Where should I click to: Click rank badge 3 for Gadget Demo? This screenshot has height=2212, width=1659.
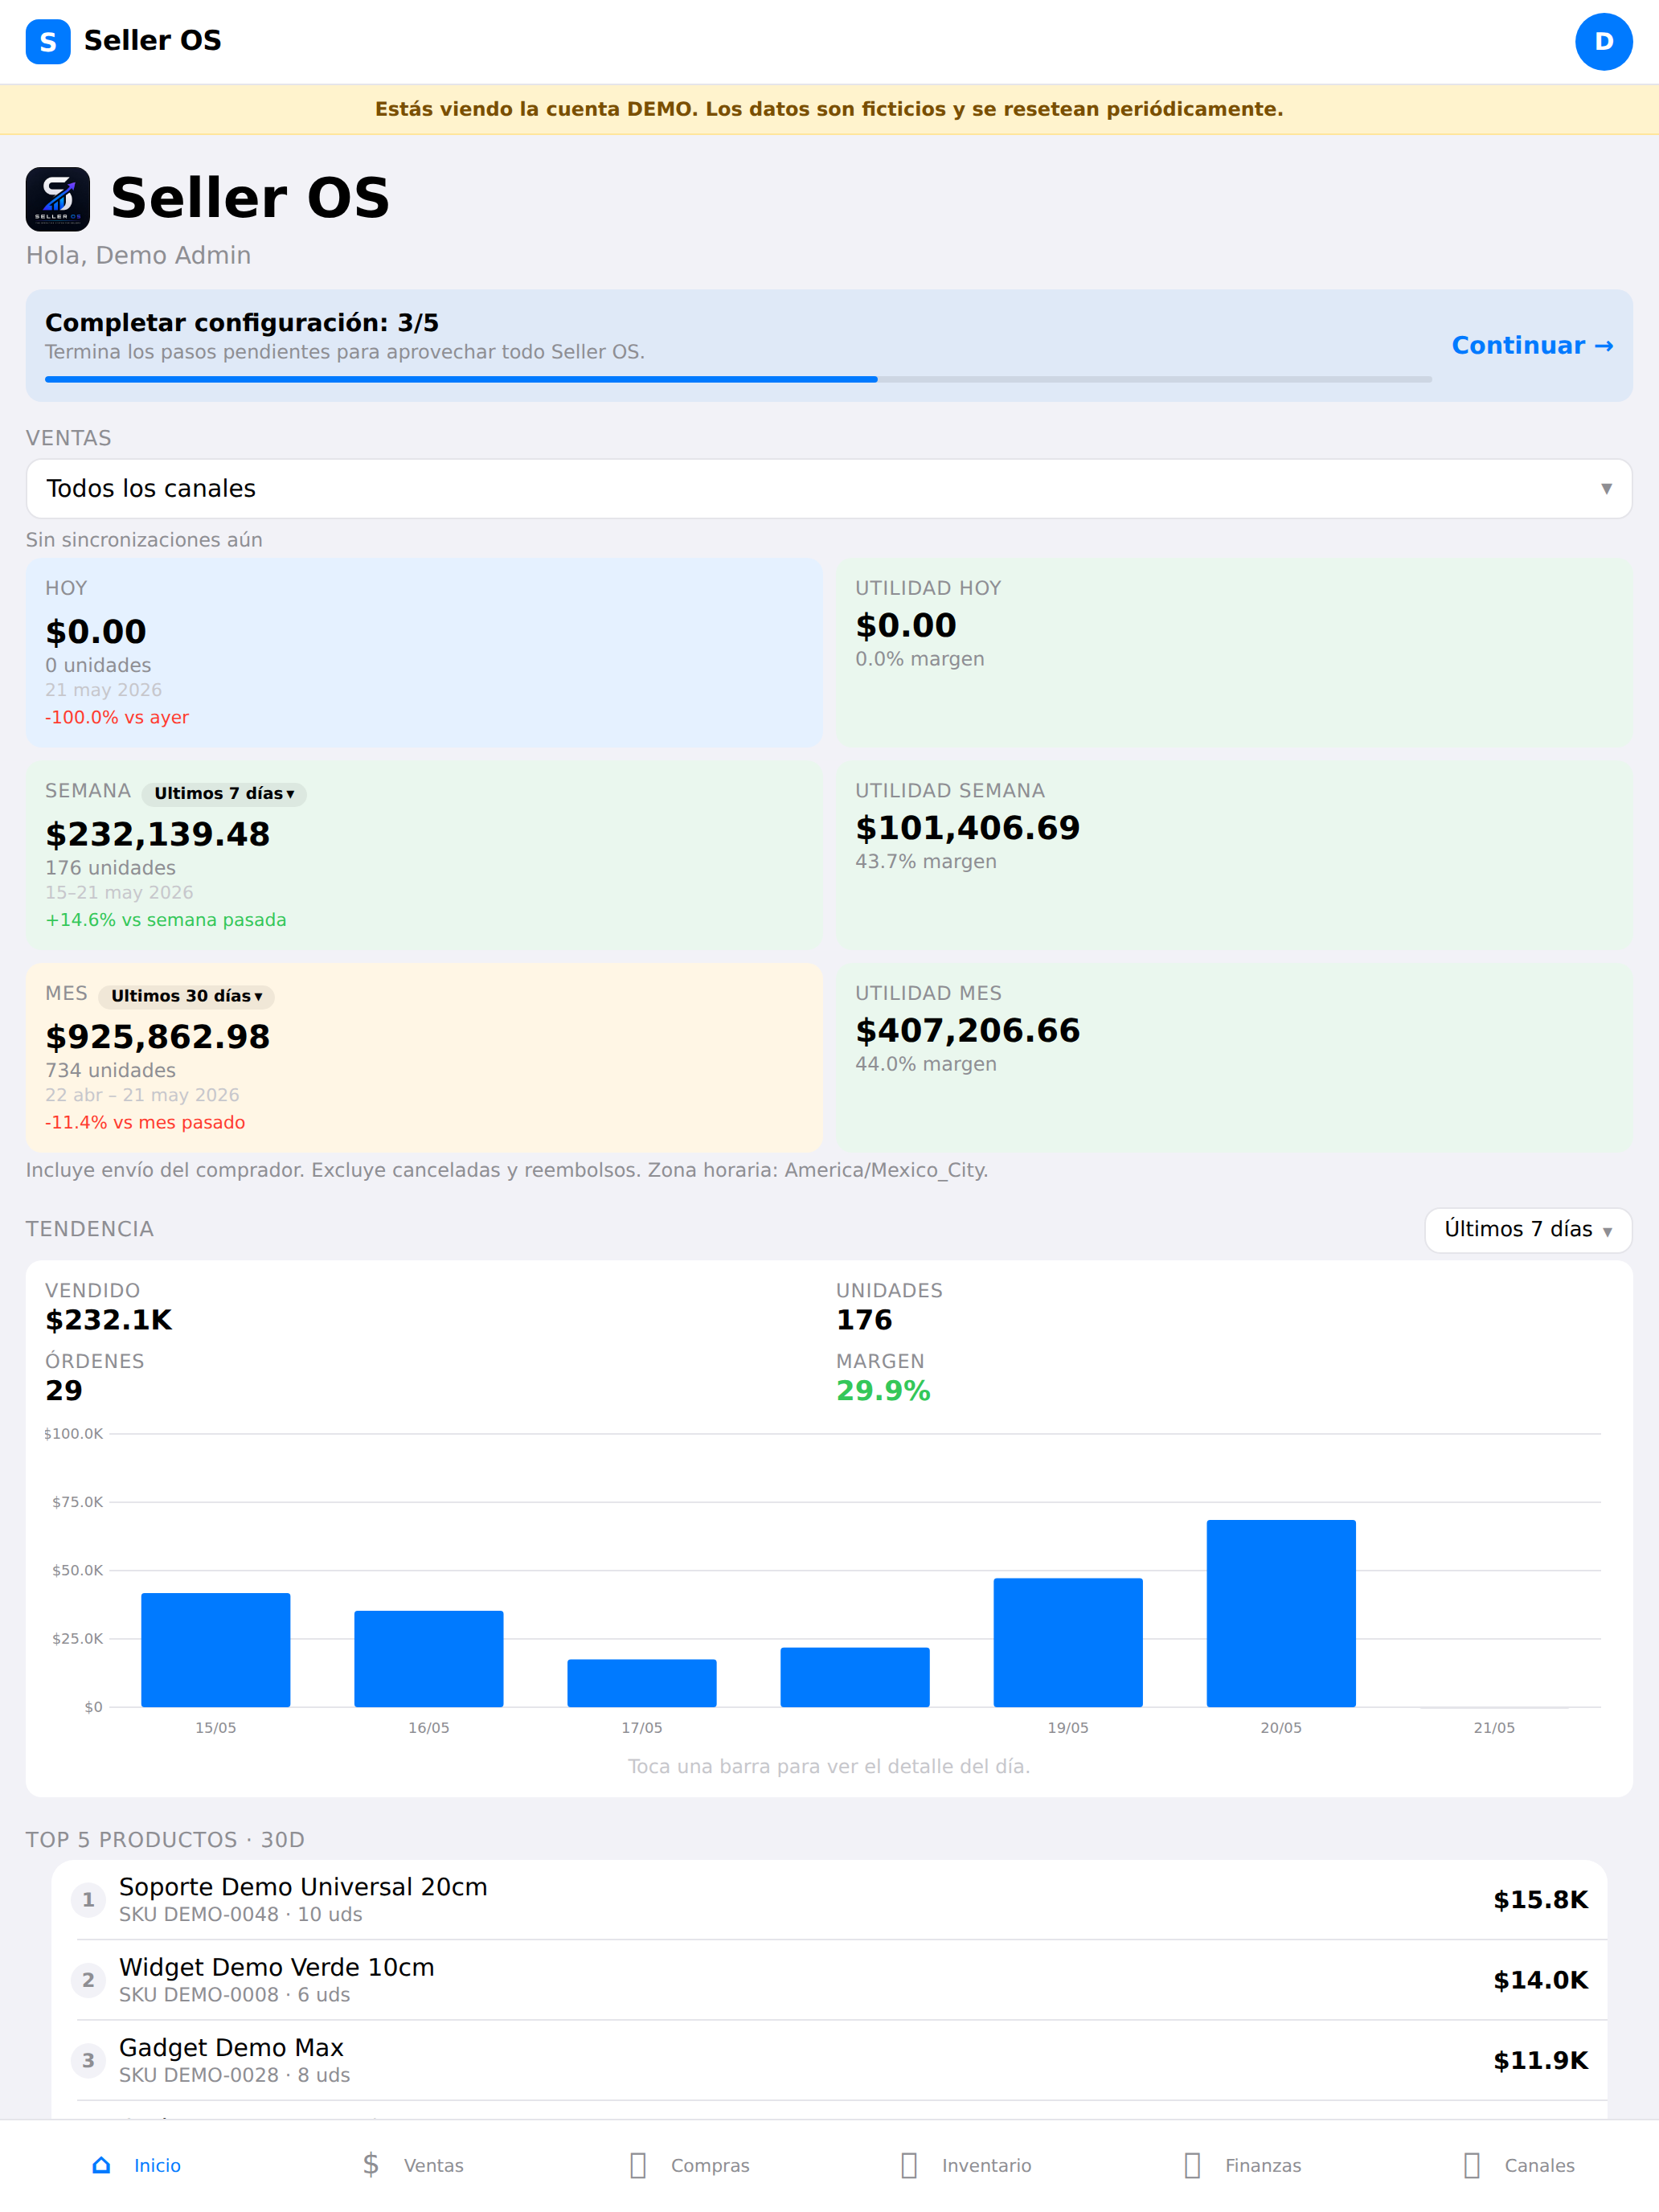coord(88,2060)
